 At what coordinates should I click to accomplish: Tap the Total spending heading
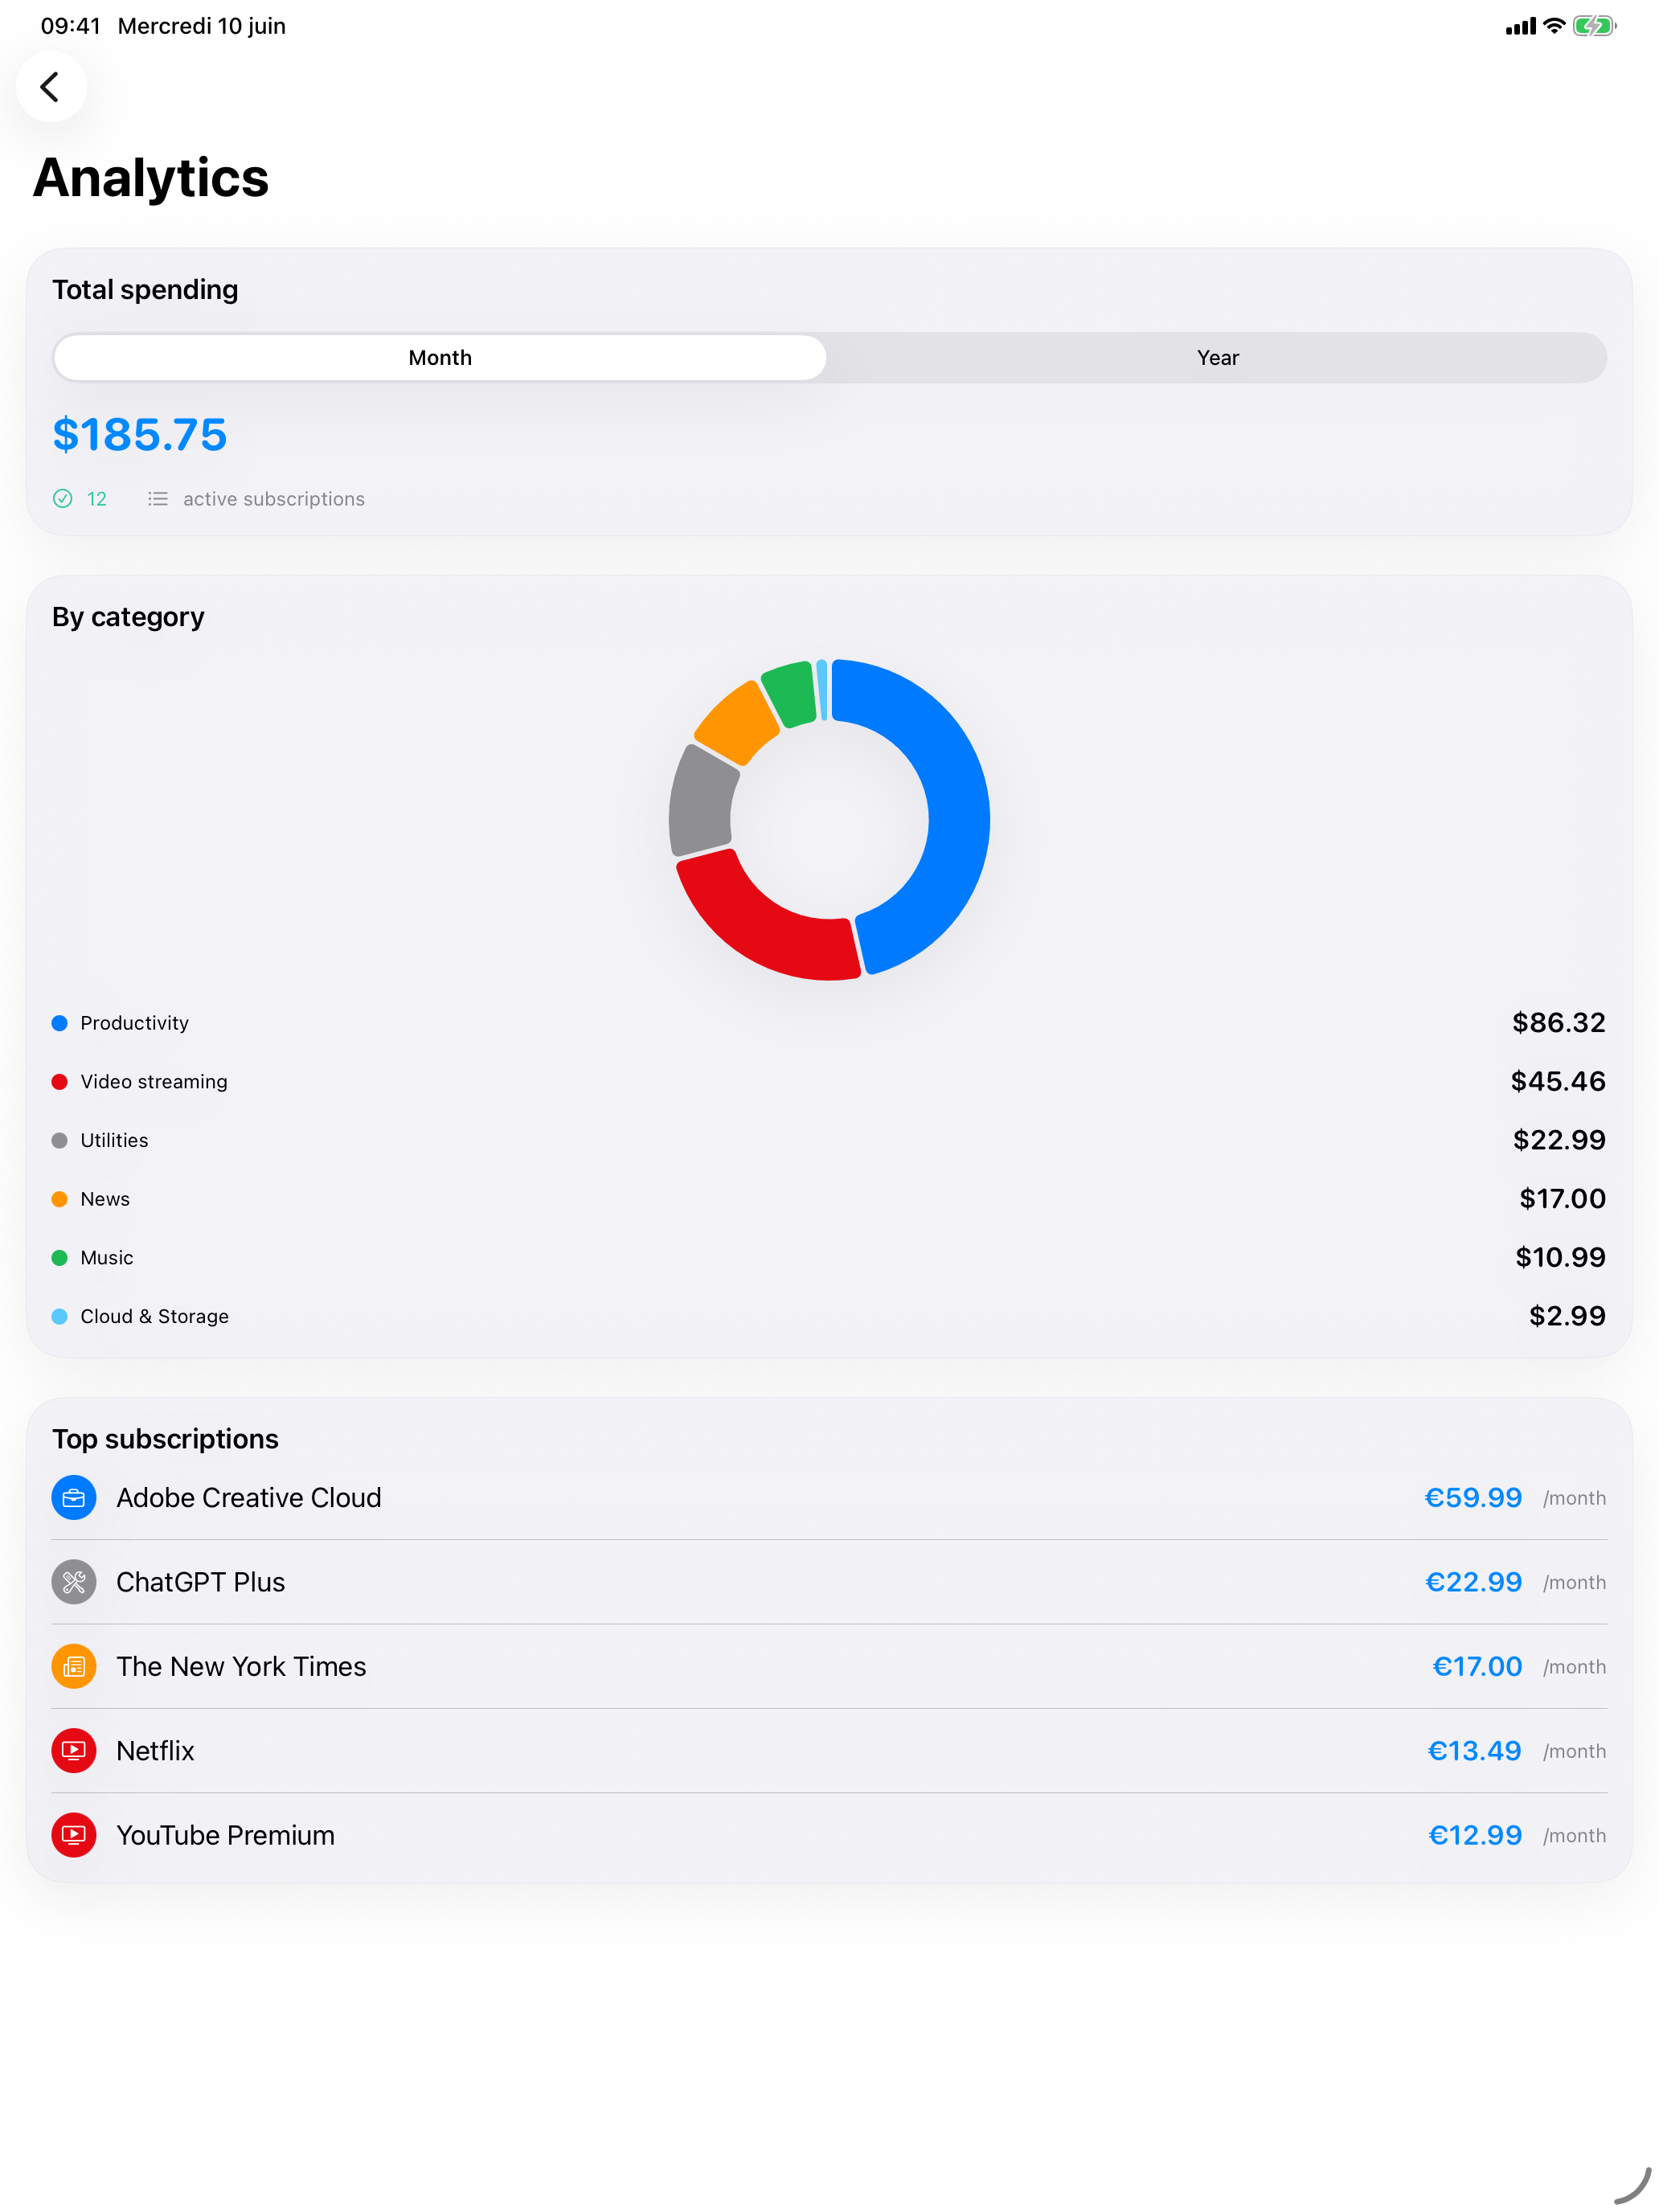coord(145,290)
